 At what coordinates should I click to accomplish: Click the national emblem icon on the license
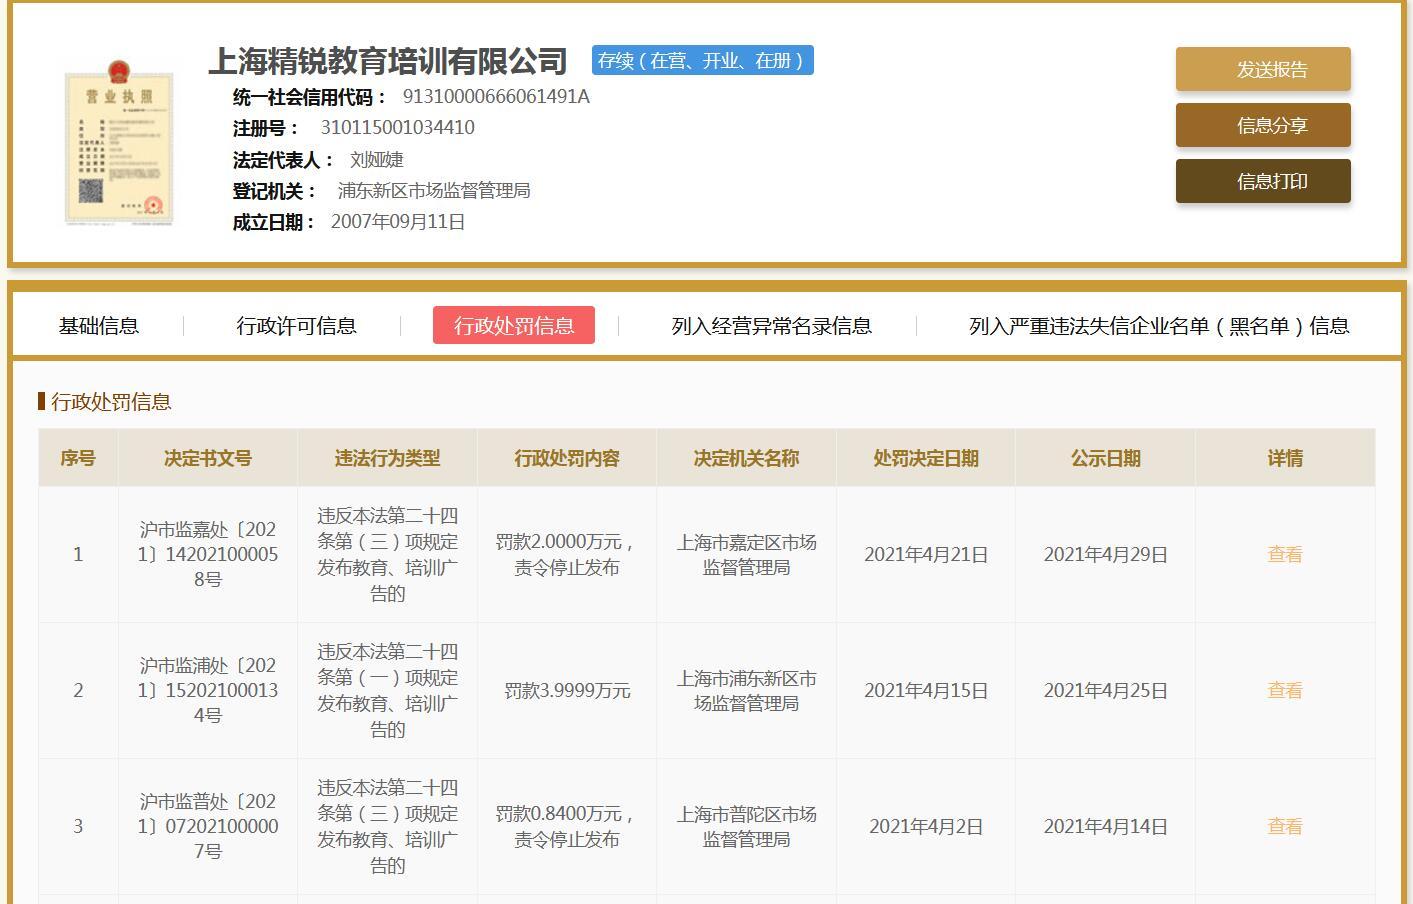click(120, 70)
